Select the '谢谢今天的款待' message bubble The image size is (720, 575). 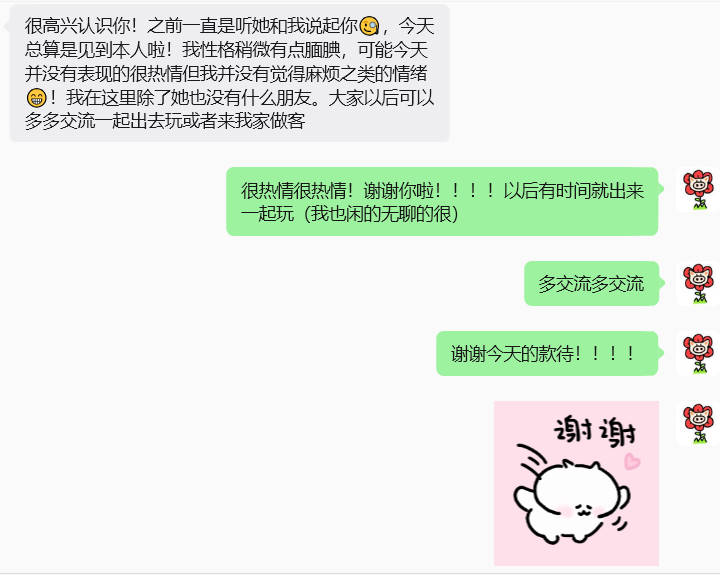pos(547,354)
